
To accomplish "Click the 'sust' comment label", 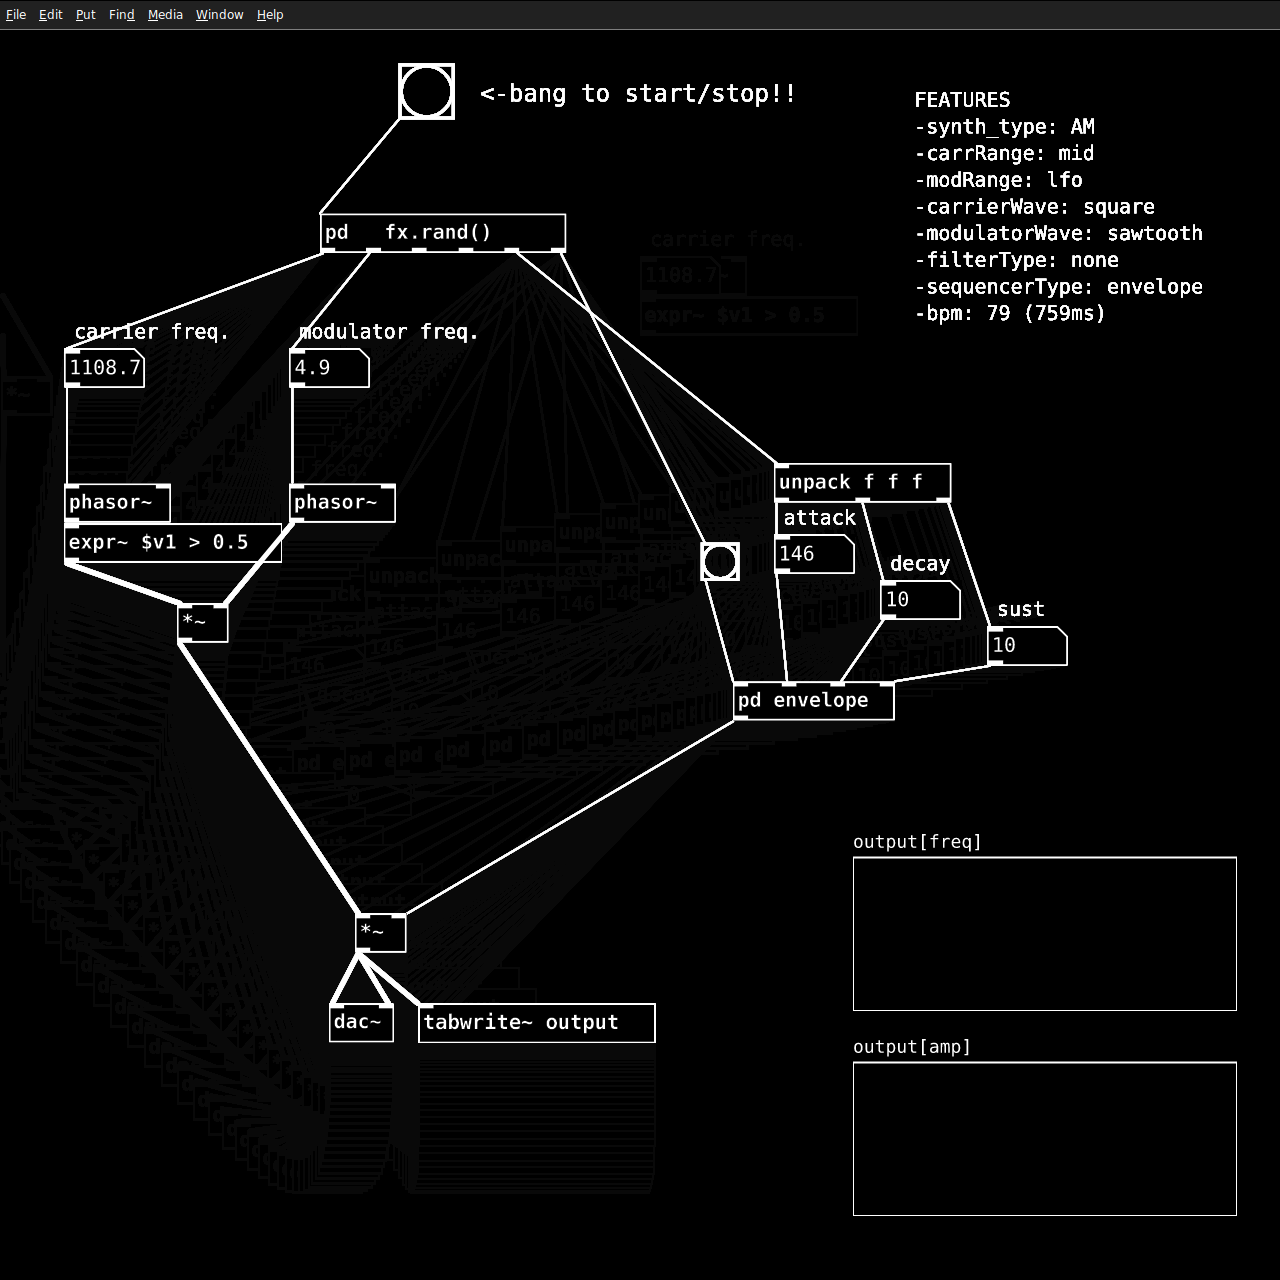I will [x=1021, y=610].
